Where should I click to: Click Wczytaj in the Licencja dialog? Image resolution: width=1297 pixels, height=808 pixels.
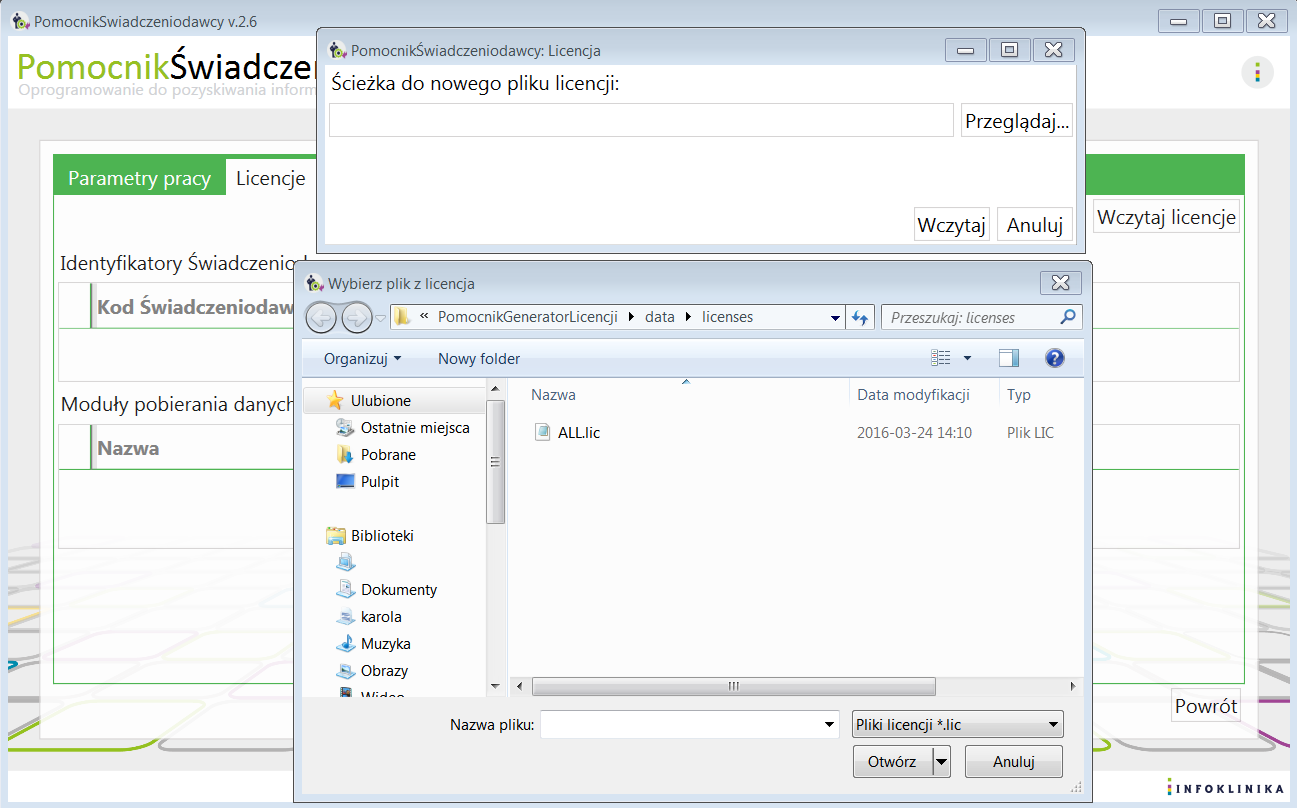952,225
